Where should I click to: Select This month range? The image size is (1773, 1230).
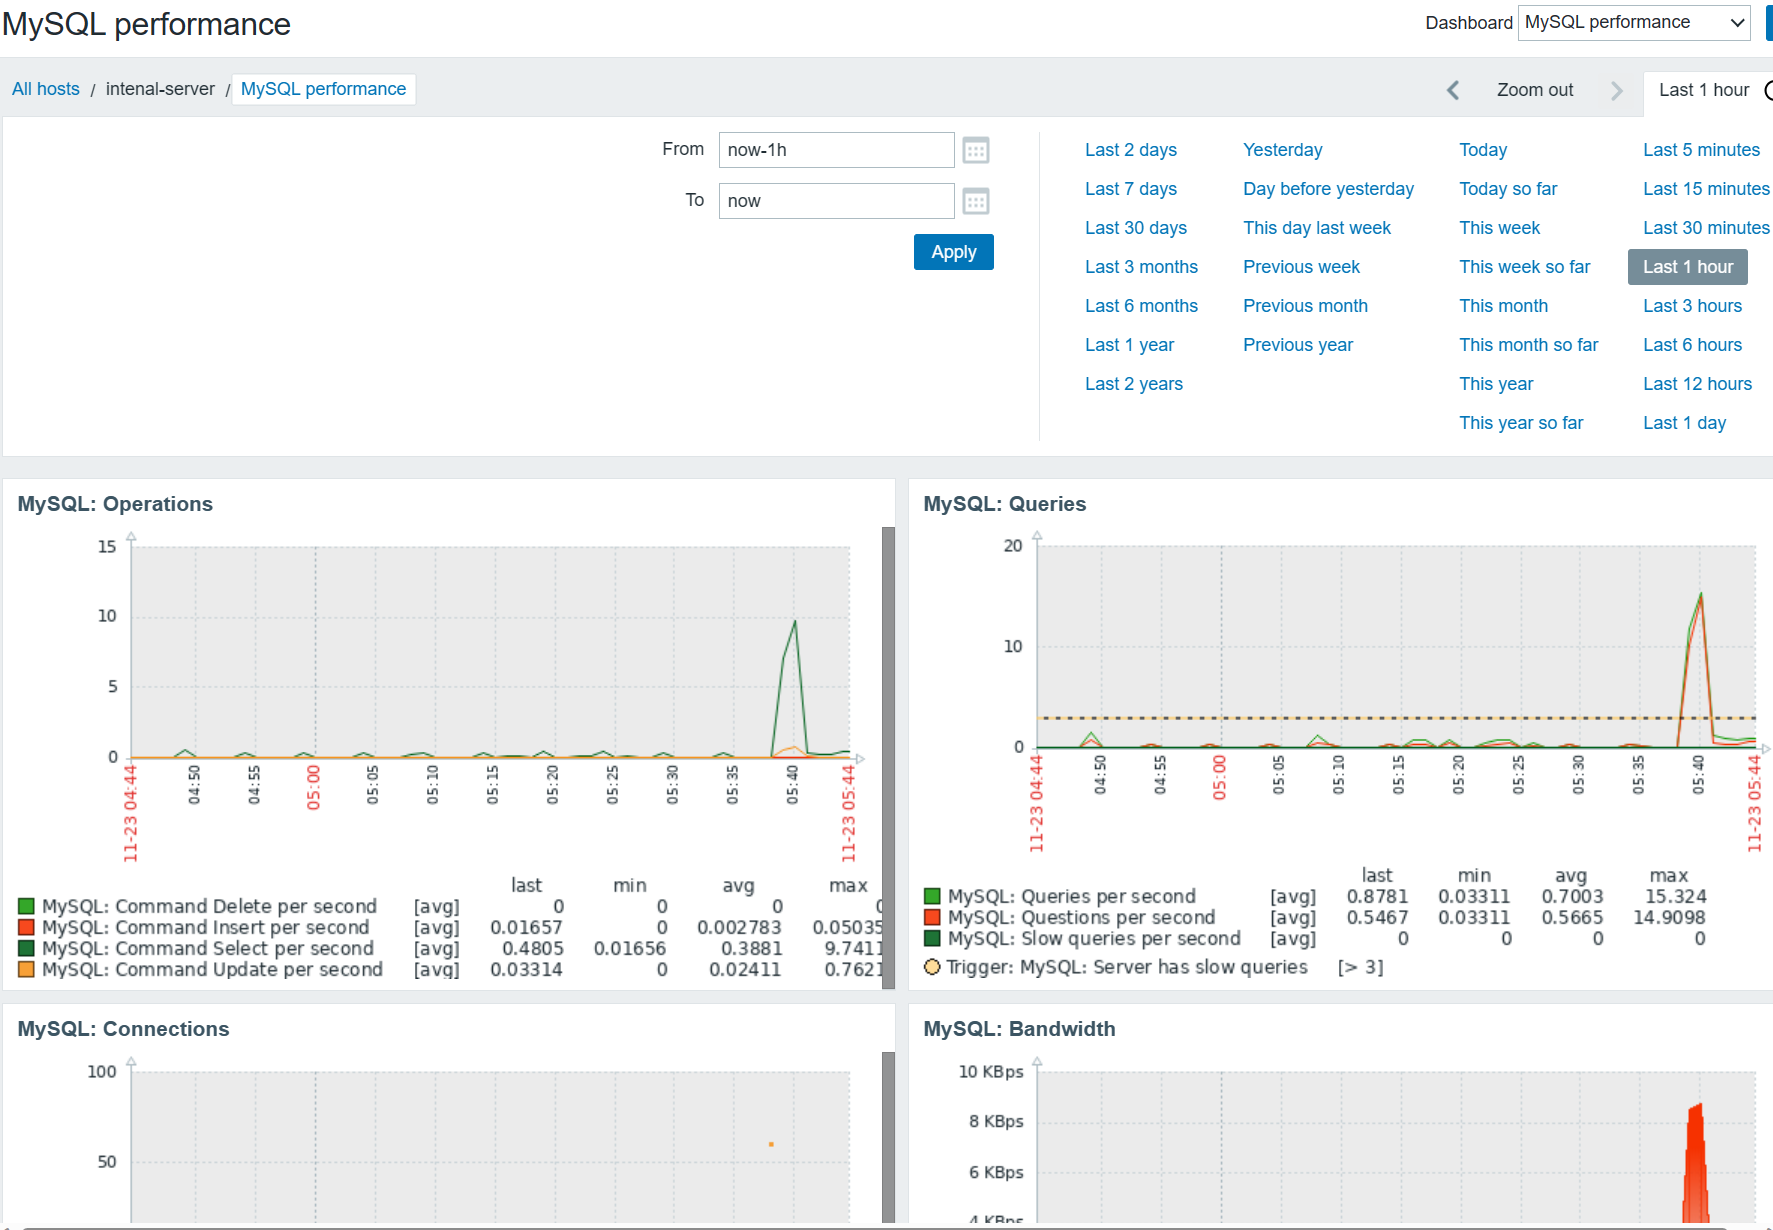click(1504, 306)
